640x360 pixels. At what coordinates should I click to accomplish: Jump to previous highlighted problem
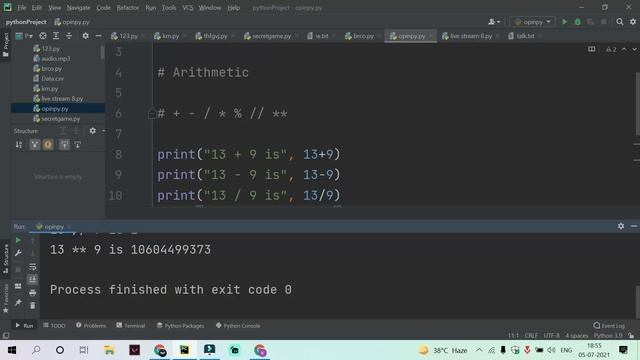(624, 49)
